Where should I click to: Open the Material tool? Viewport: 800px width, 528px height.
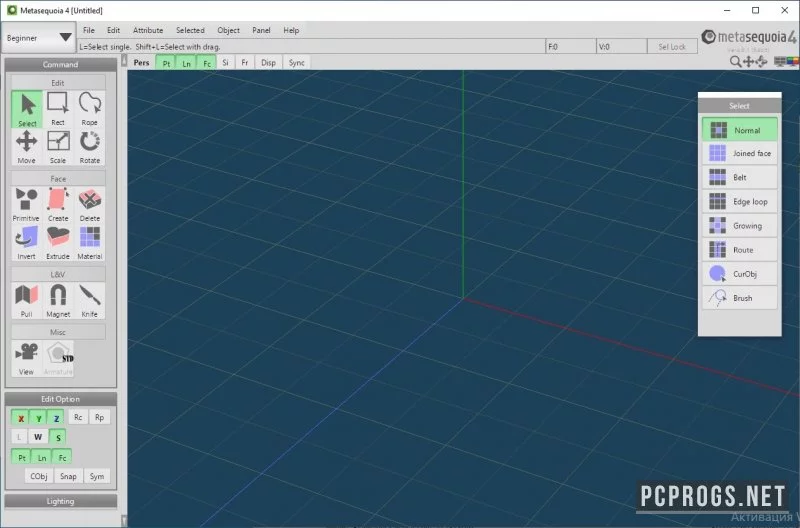pos(90,243)
